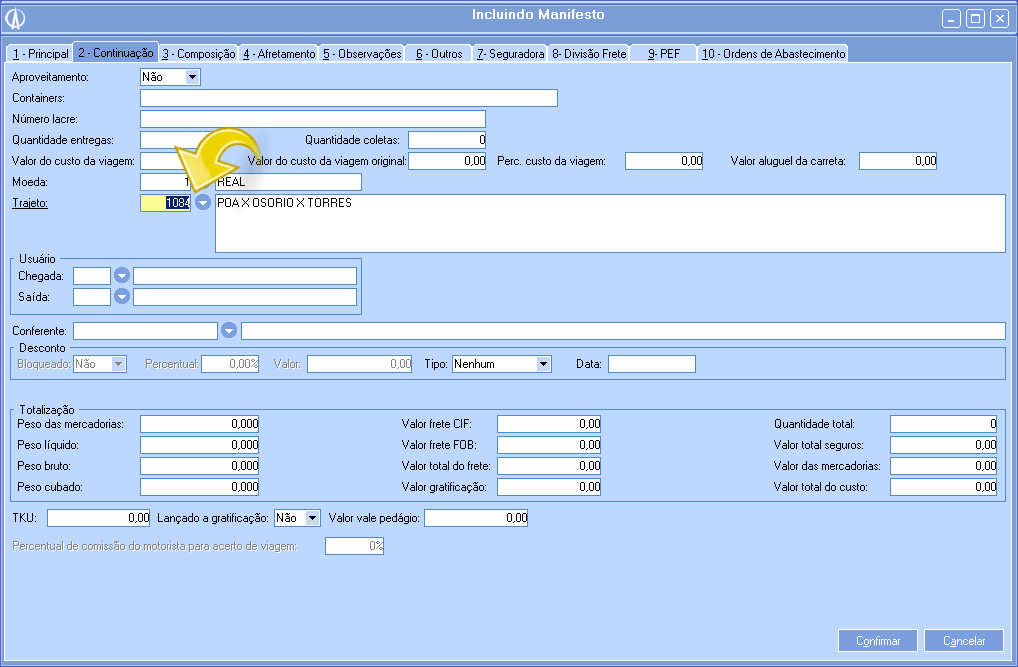Click into the Containers input field
This screenshot has width=1018, height=667.
[x=348, y=98]
